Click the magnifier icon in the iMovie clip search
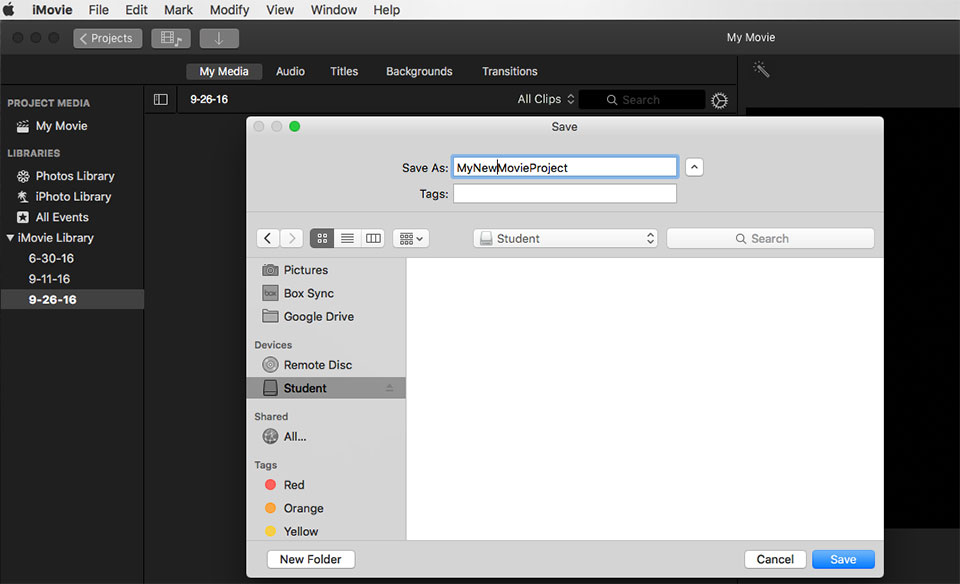The height and width of the screenshot is (584, 960). (612, 100)
